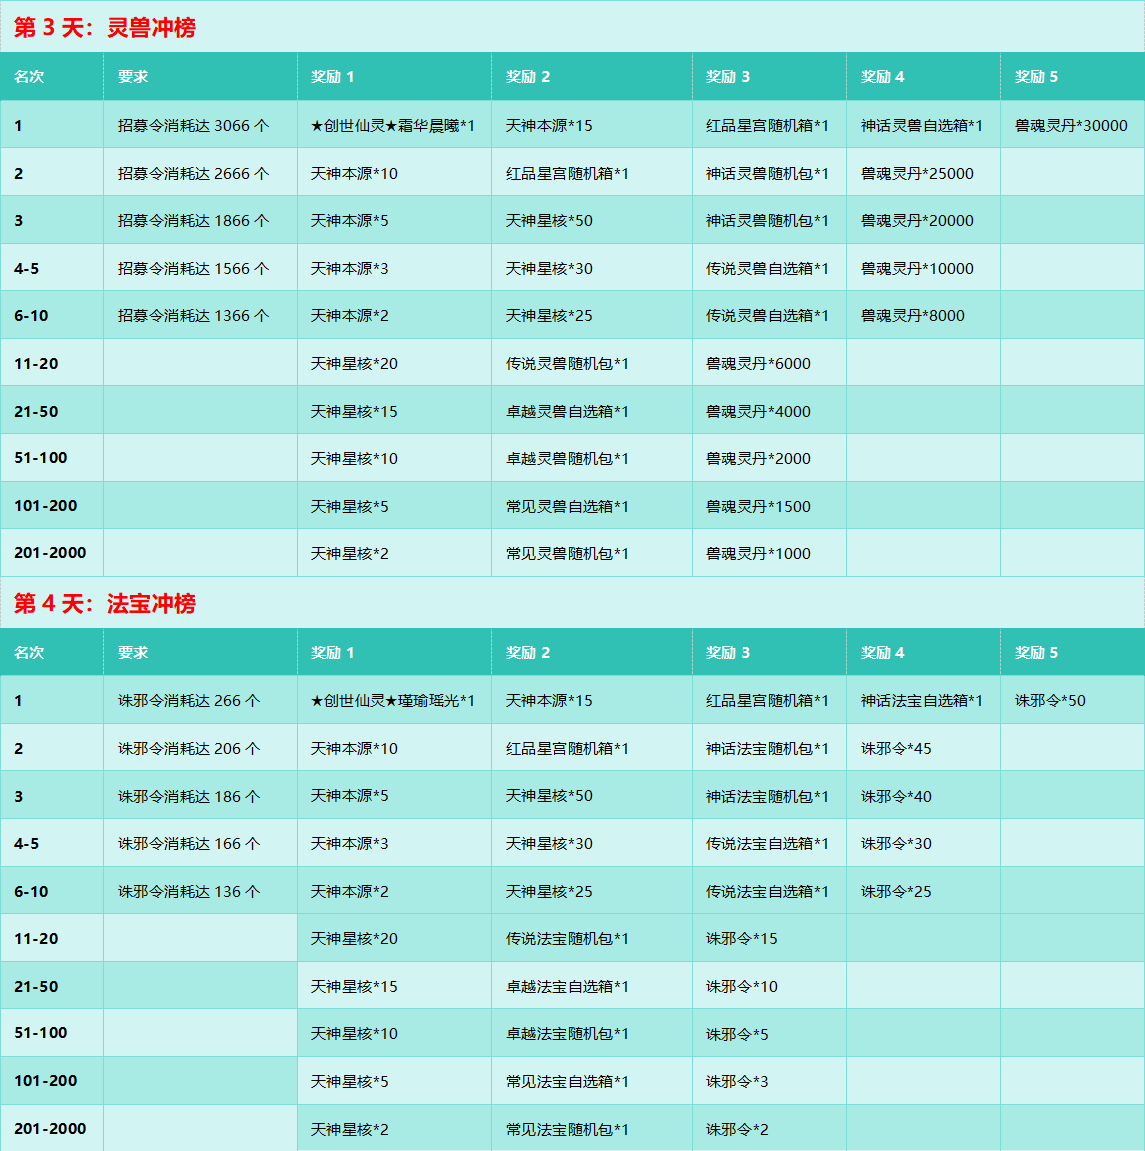
Task: Click 神话灵兽随机包*1 in the 2666 row
Action: (767, 173)
